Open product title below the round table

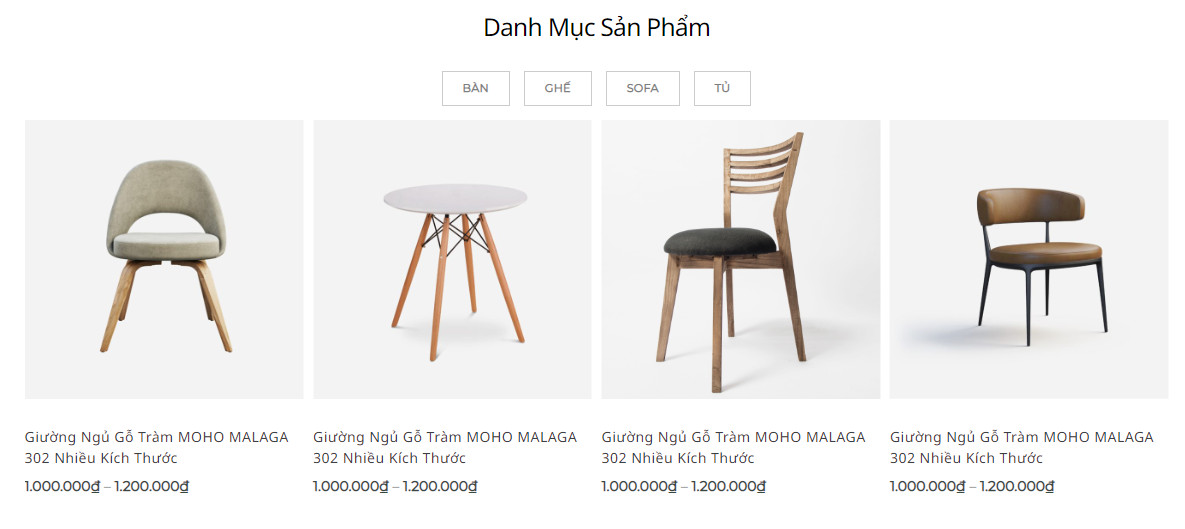pyautogui.click(x=445, y=447)
